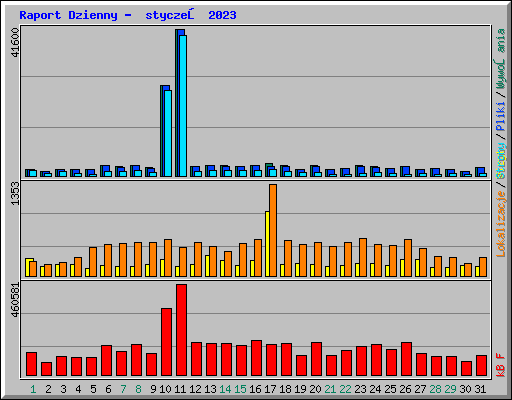The image size is (512, 400).
Task: Click day label "25" on x-axis
Action: tap(390, 389)
